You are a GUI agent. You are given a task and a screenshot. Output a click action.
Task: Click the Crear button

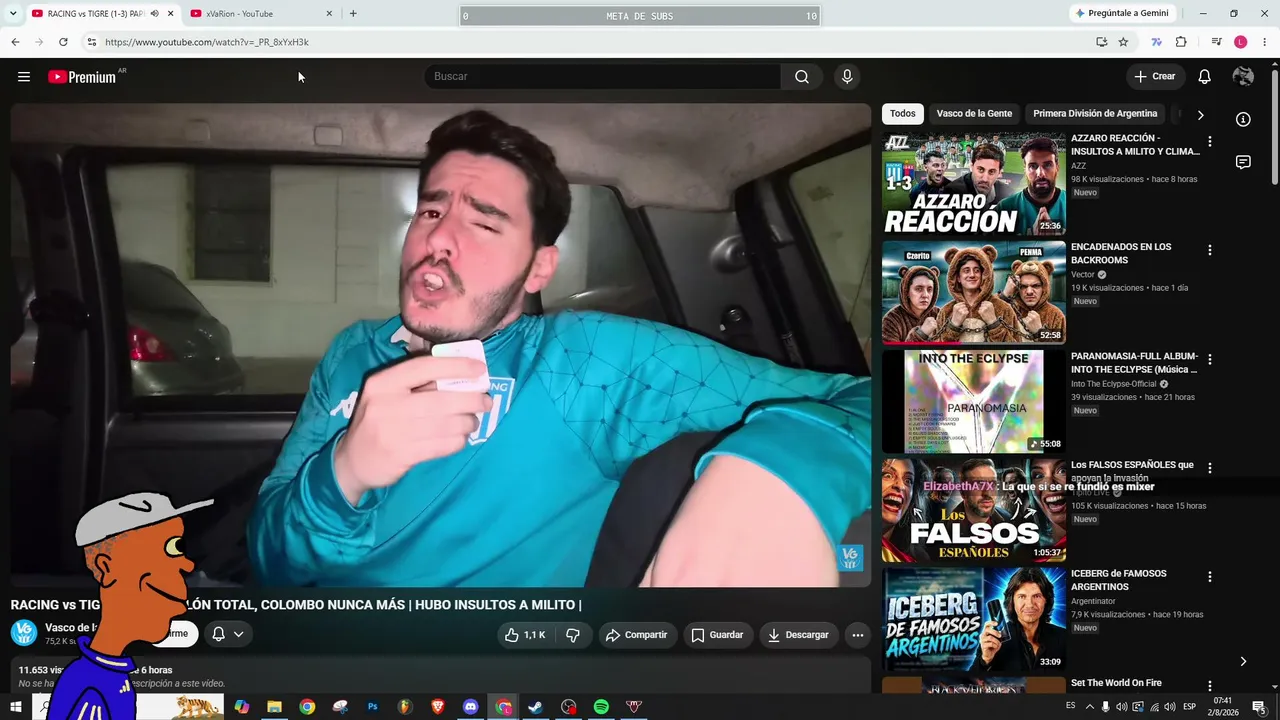click(1155, 77)
